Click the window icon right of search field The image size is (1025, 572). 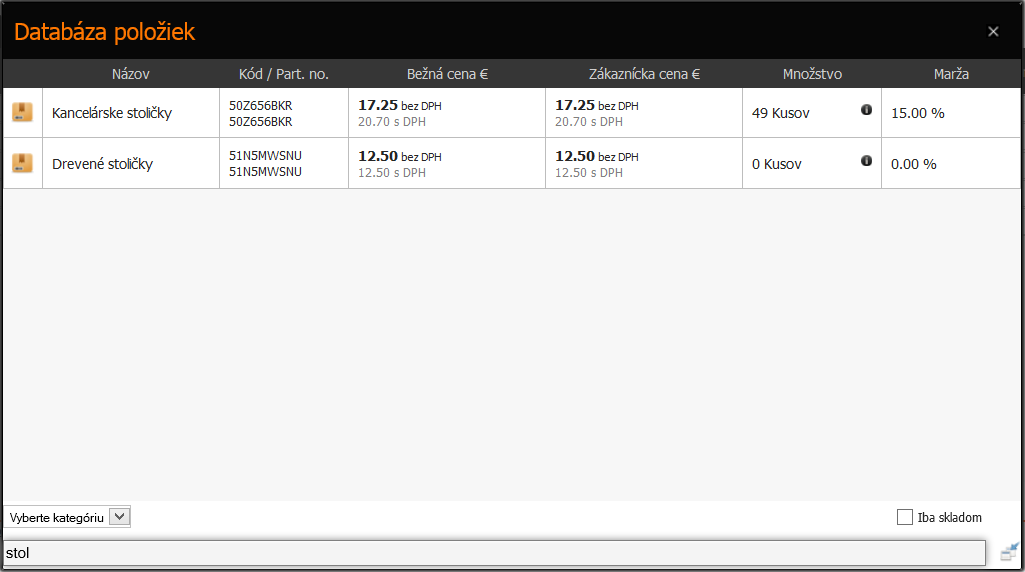coord(1009,552)
